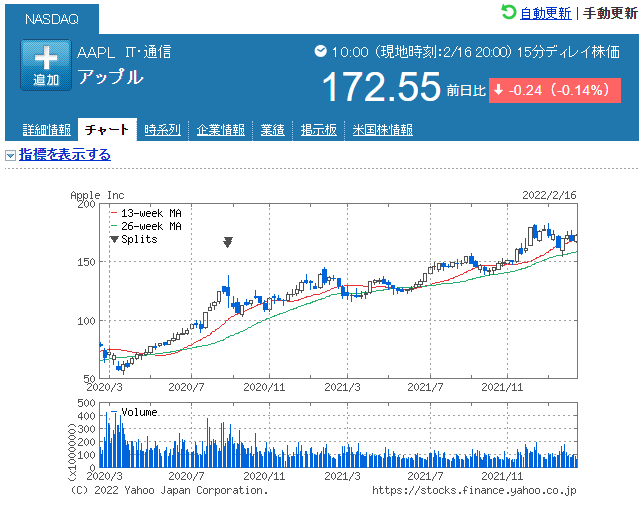Viewport: 644px width, 505px height.
Task: Click the 指標を表示する link
Action: [64, 155]
